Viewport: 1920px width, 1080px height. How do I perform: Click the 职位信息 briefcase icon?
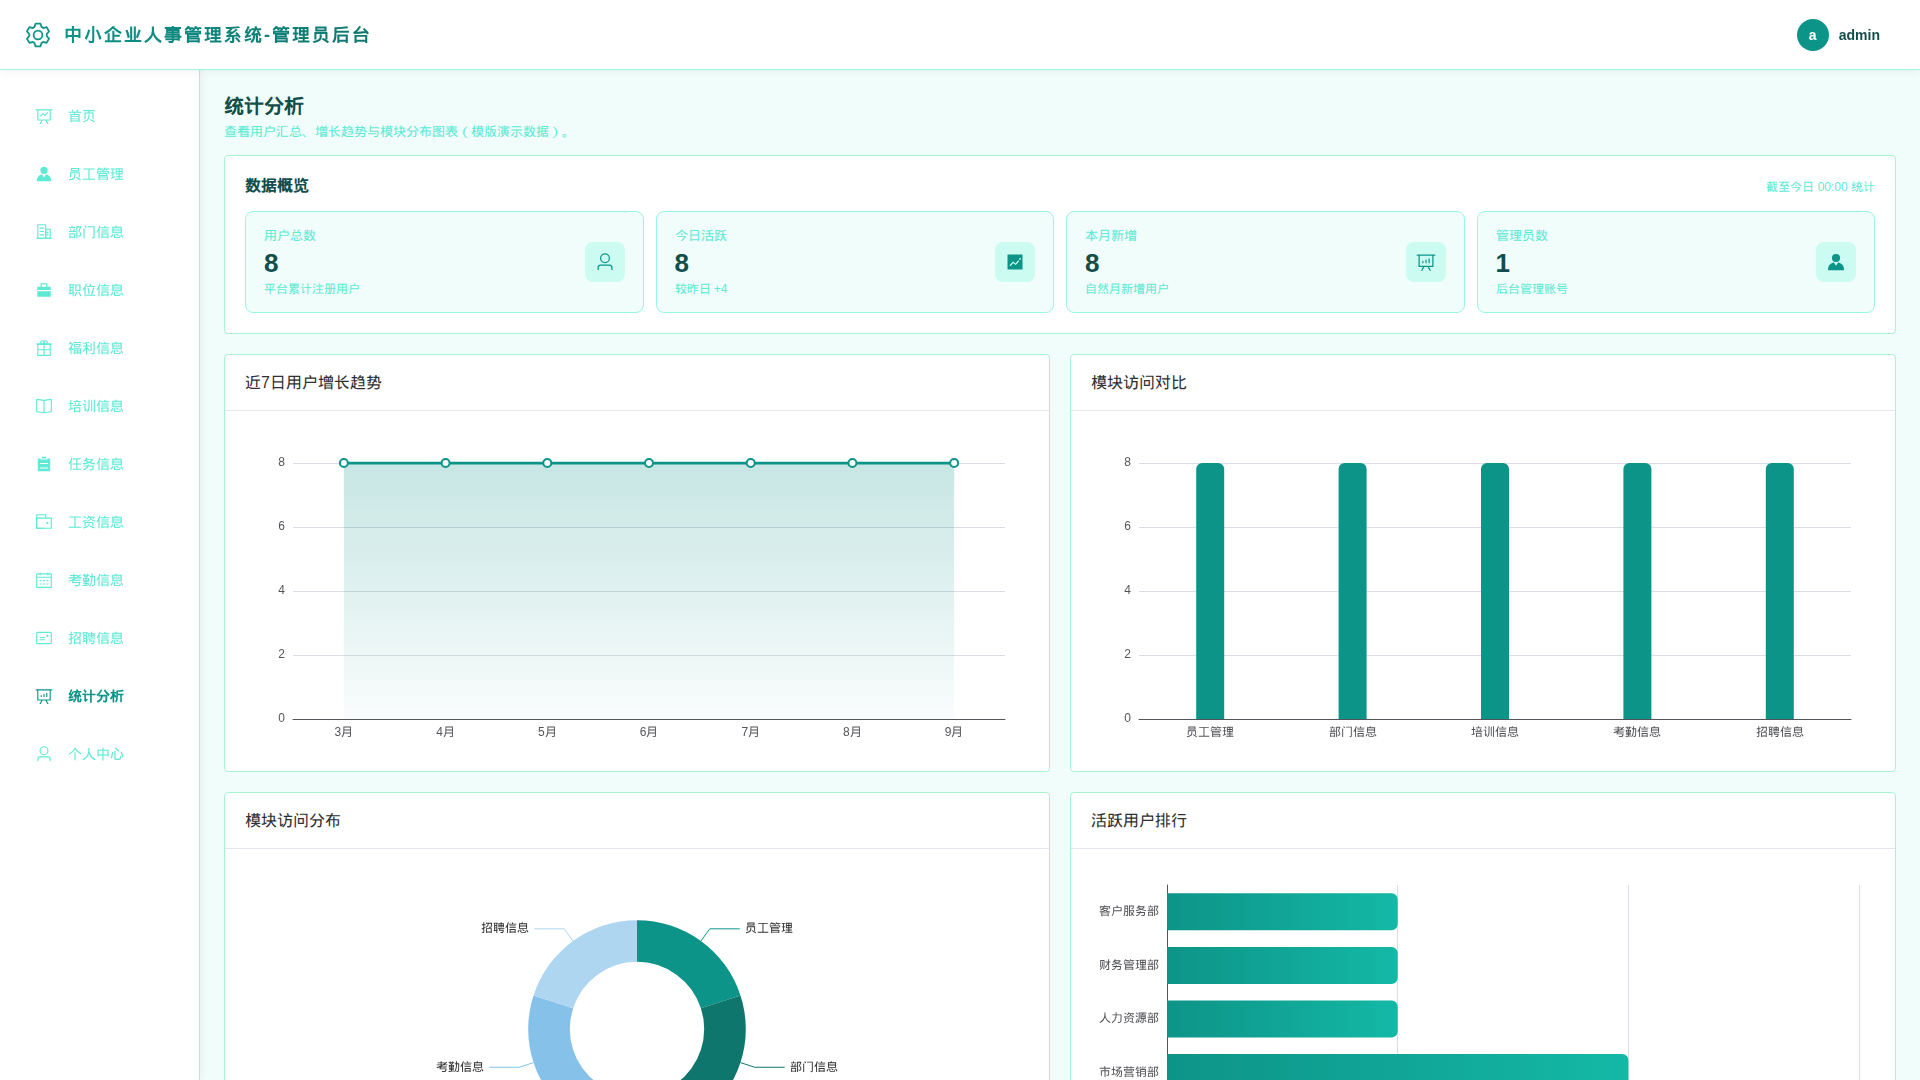pyautogui.click(x=44, y=290)
